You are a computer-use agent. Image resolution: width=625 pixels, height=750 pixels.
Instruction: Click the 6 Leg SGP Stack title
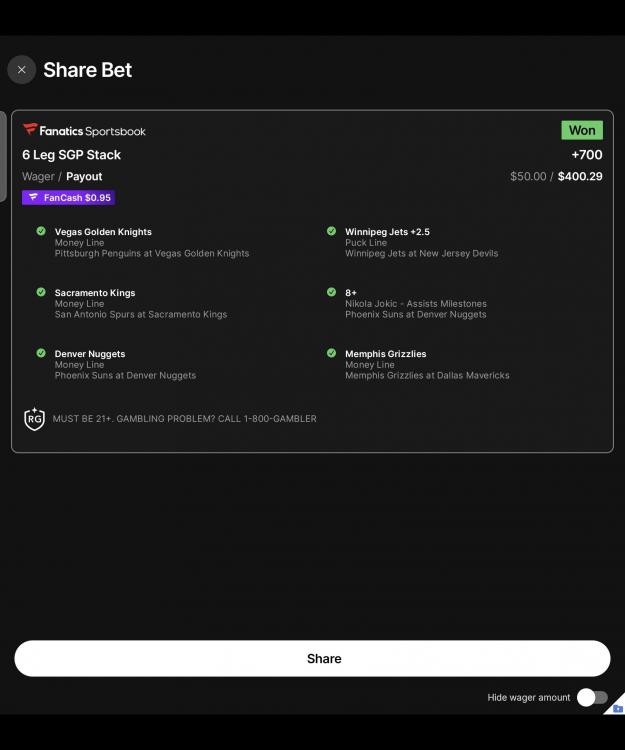pyautogui.click(x=72, y=155)
